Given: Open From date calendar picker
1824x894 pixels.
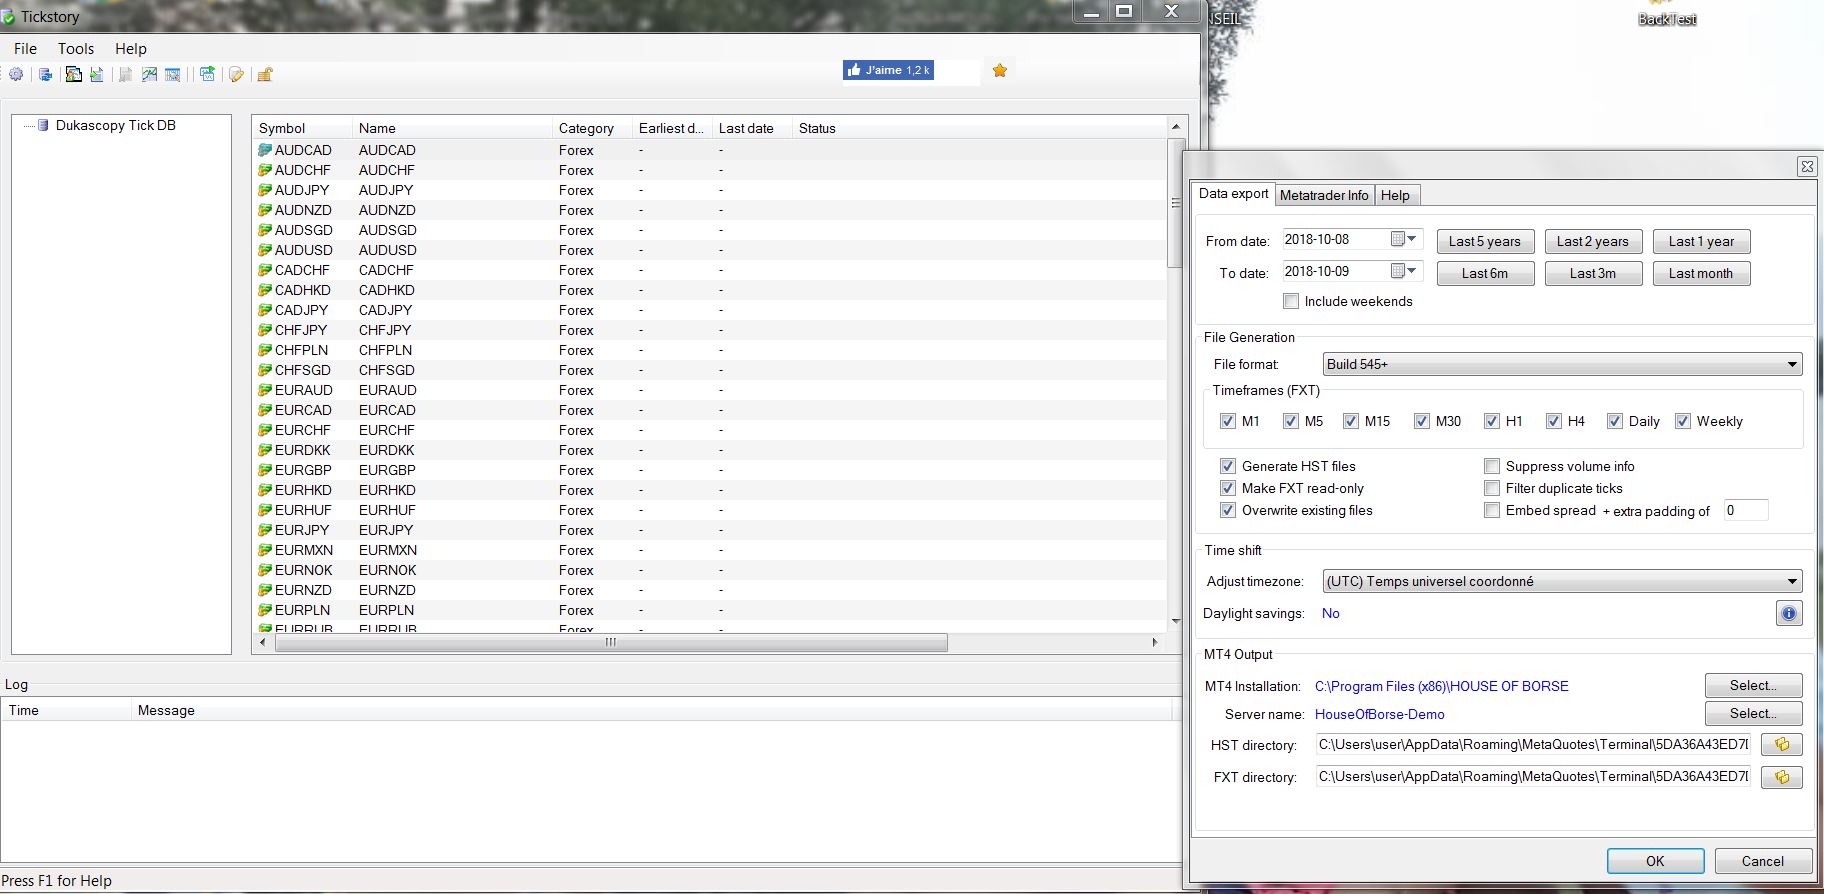Looking at the screenshot, I should [x=1404, y=239].
